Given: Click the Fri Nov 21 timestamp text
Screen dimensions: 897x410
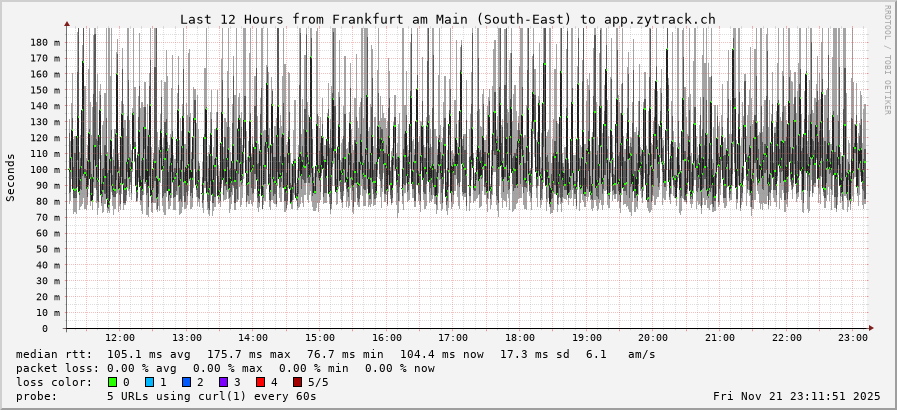Looking at the screenshot, I should coord(796,396).
